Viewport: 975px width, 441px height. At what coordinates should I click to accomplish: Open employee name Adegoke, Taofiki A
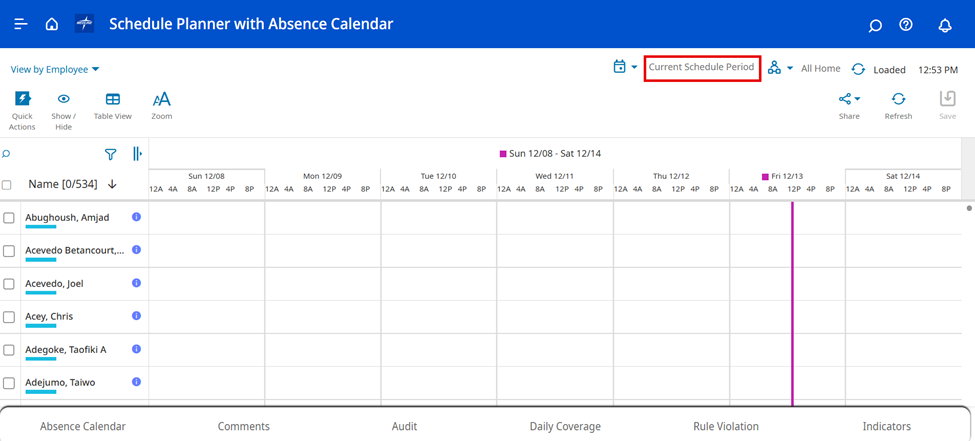click(66, 350)
